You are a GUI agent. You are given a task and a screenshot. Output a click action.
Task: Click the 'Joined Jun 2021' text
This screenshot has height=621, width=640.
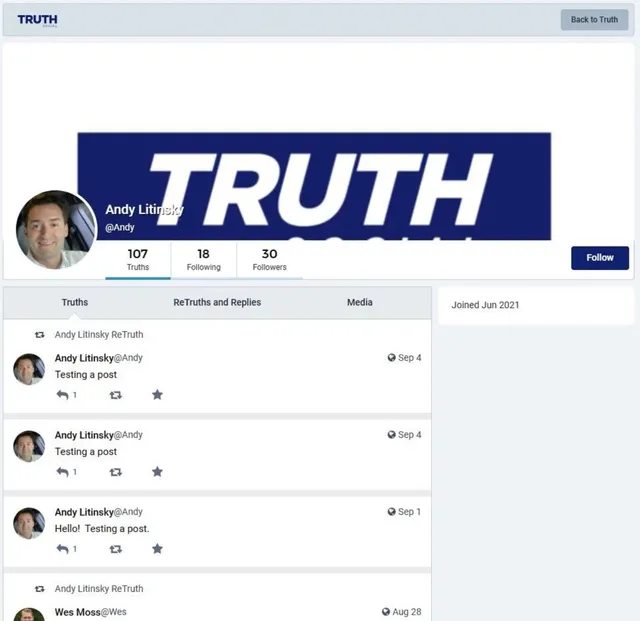[x=485, y=305]
